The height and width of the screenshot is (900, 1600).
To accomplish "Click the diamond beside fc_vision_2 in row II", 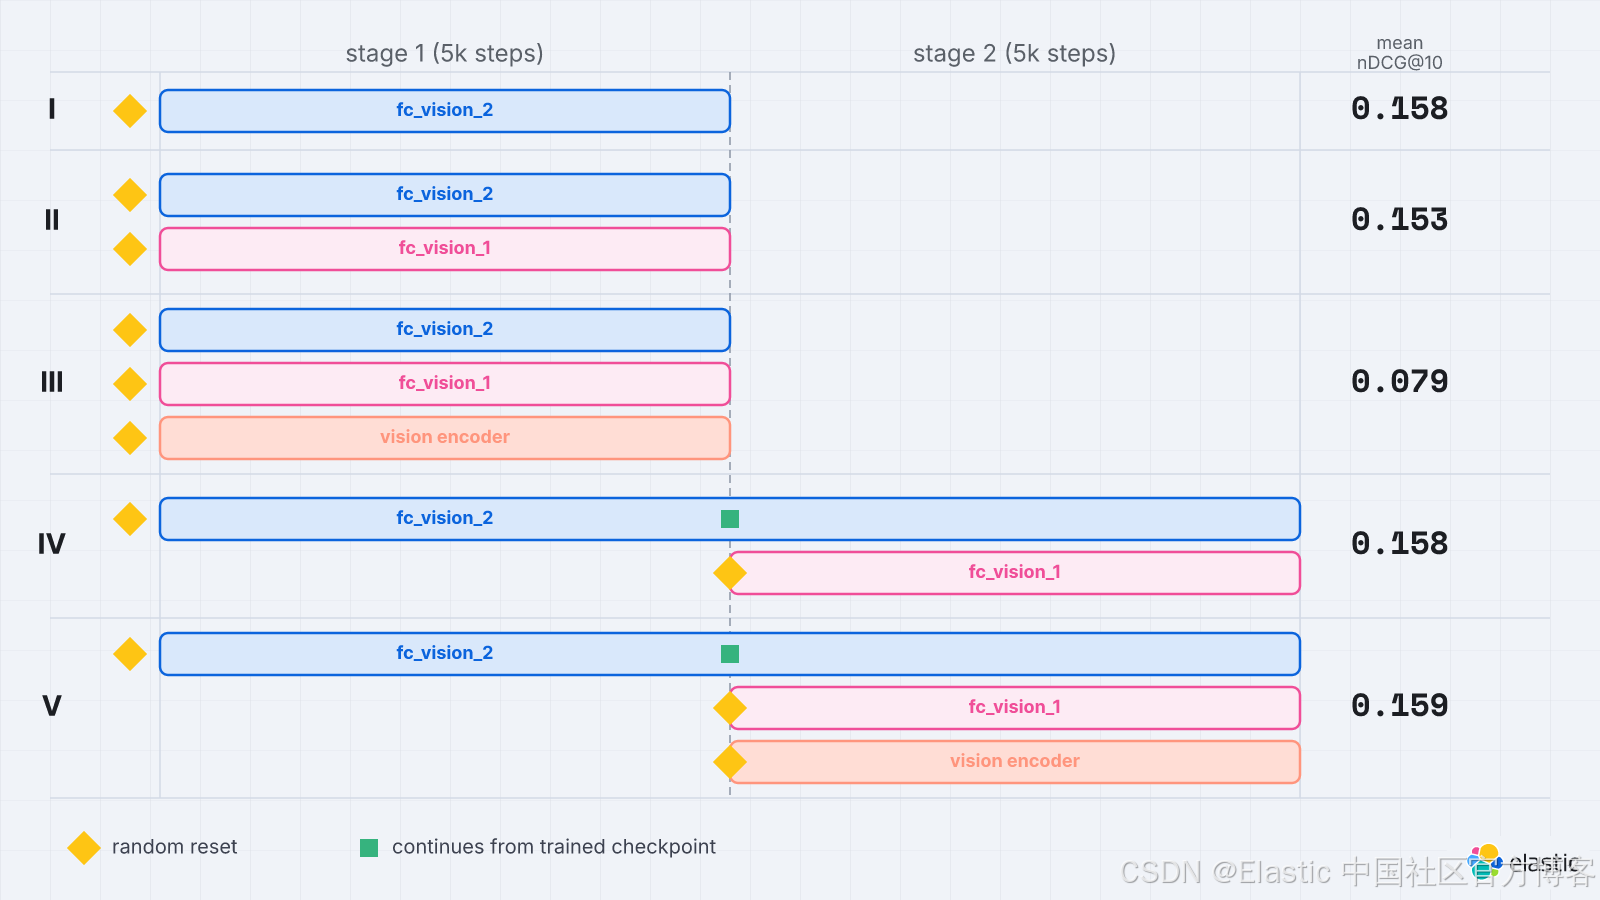I will click(x=130, y=195).
